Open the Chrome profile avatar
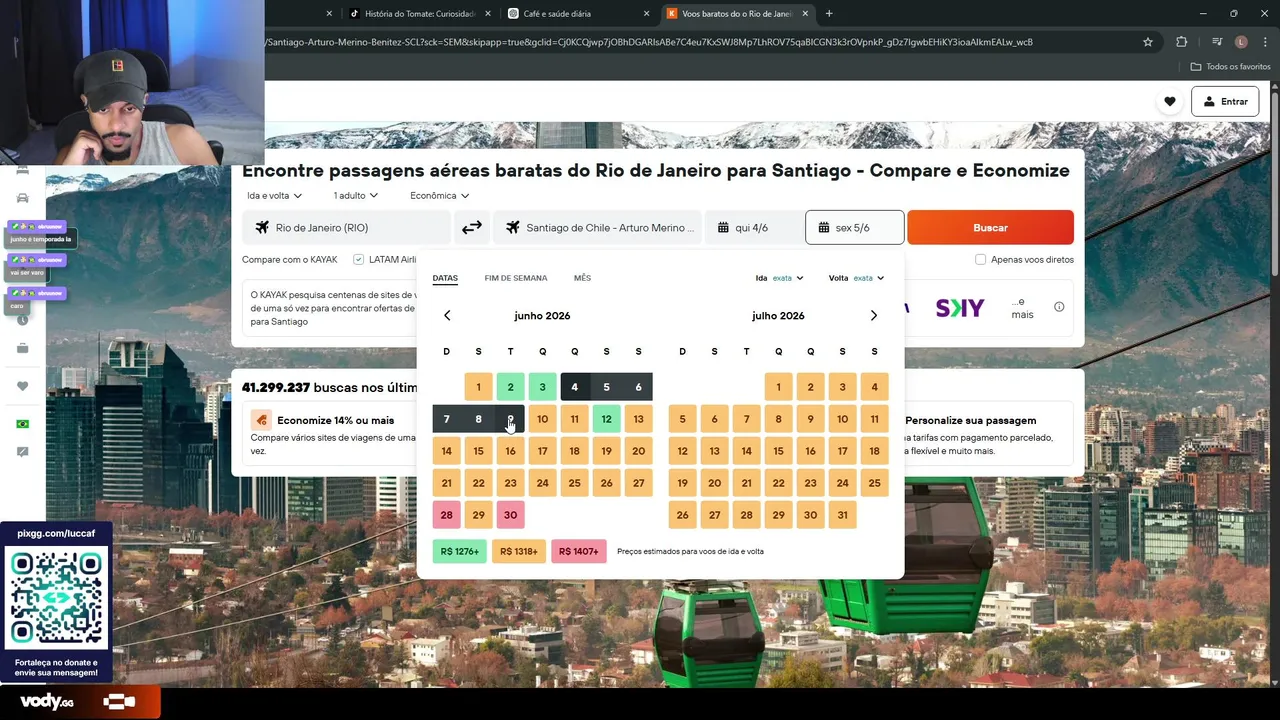Screen dimensions: 1280x720 click(1241, 42)
